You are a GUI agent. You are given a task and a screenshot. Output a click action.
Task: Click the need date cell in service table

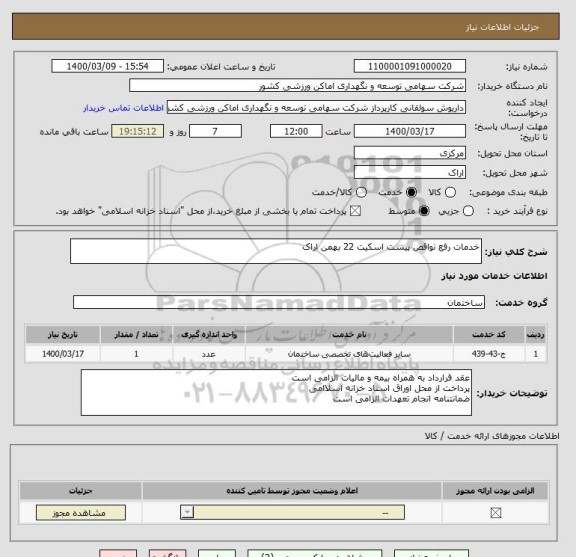pos(63,354)
